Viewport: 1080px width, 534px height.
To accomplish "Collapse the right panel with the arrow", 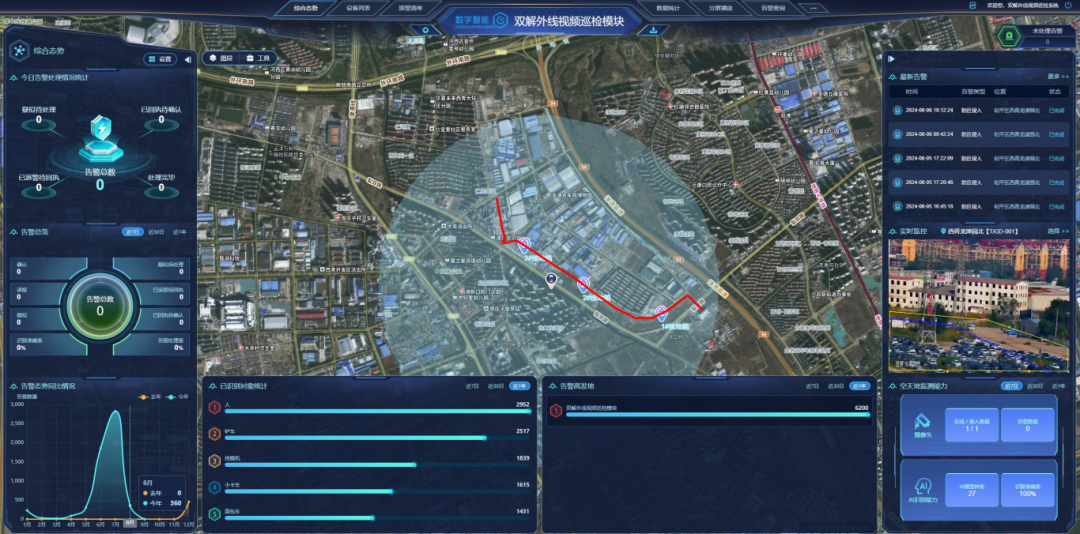I will 892,59.
